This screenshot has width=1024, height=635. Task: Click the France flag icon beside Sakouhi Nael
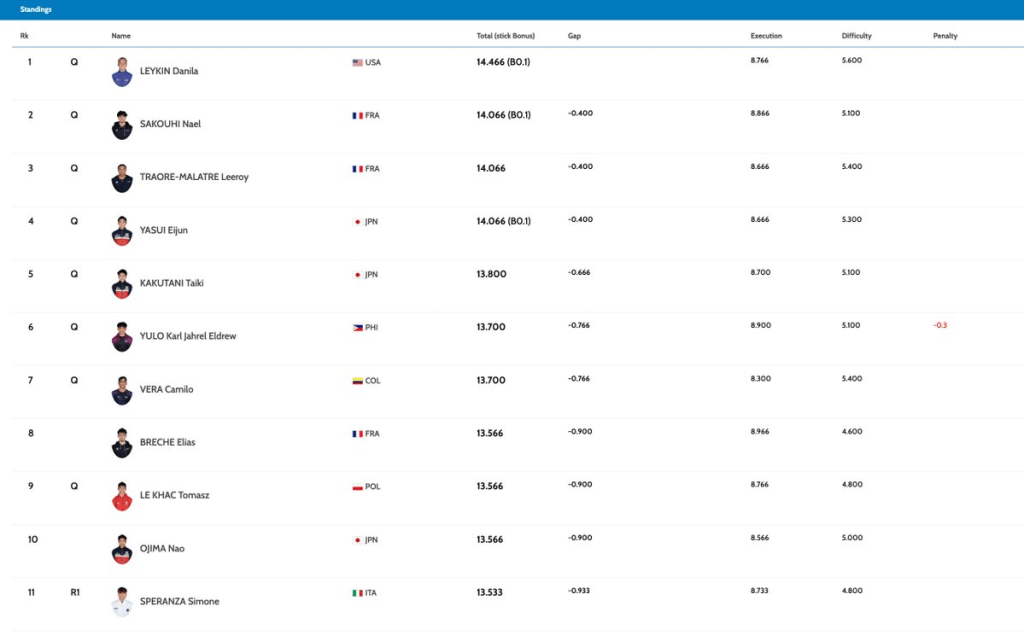coord(357,115)
